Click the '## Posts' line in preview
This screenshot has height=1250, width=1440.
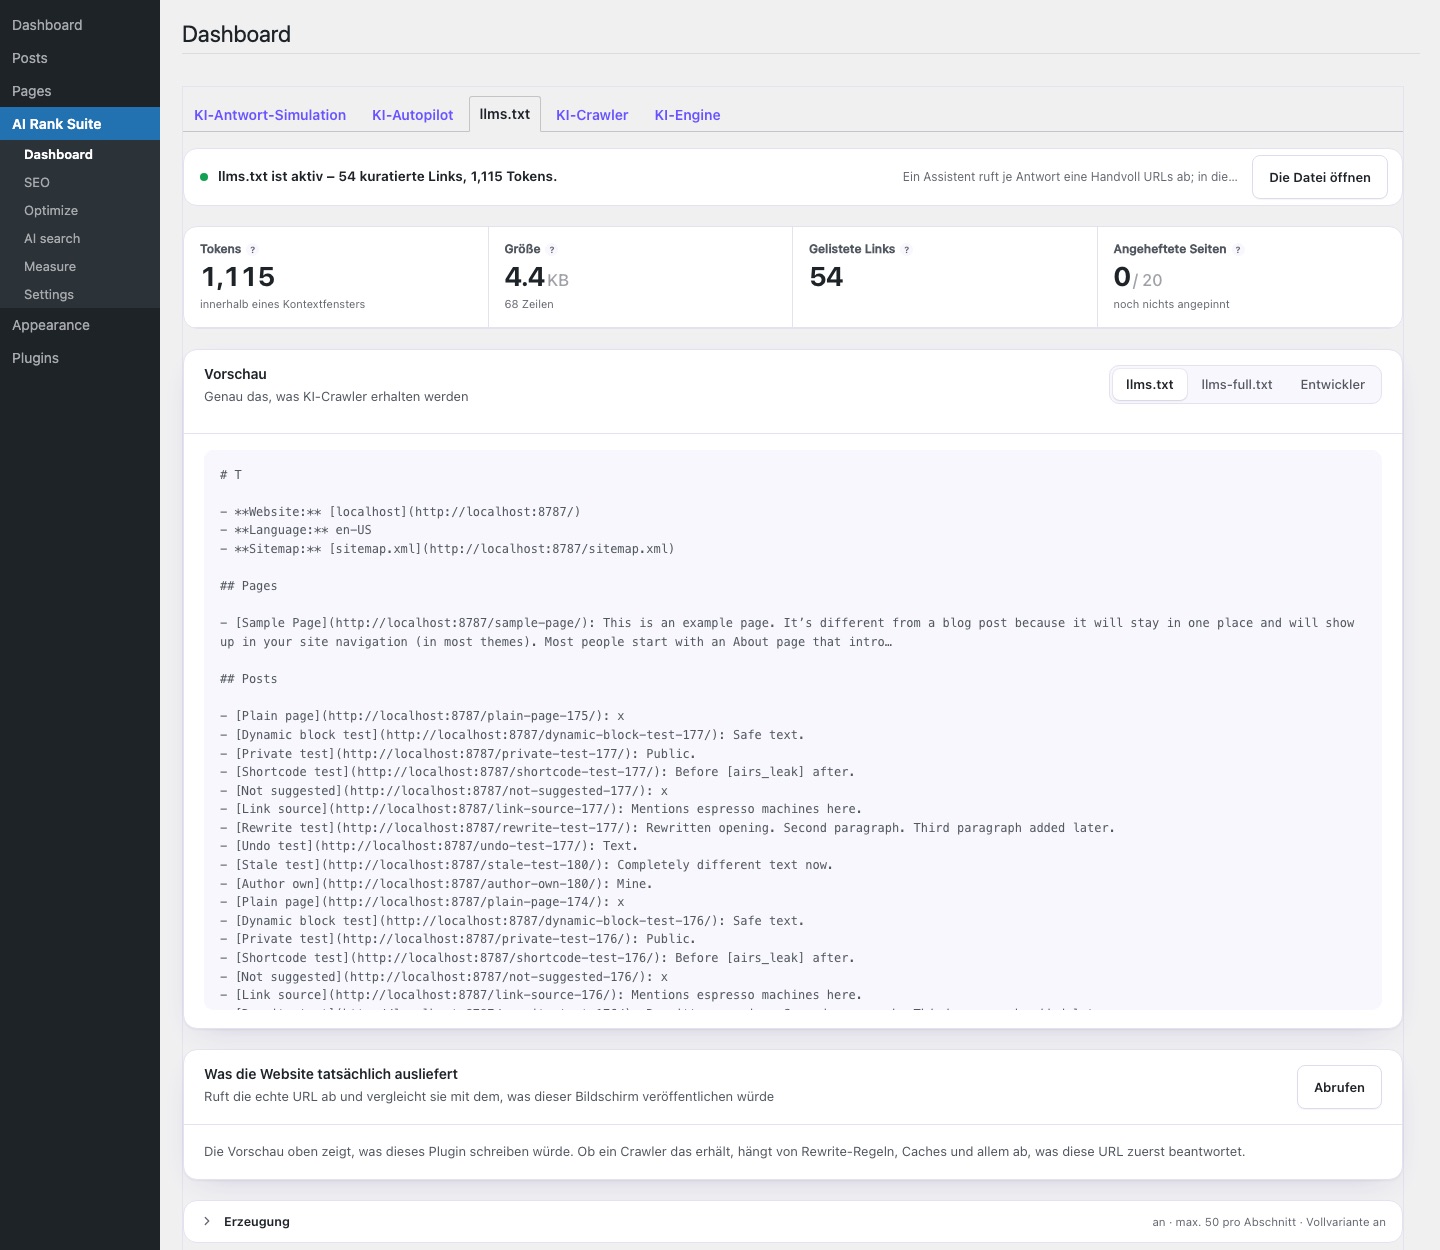249,679
